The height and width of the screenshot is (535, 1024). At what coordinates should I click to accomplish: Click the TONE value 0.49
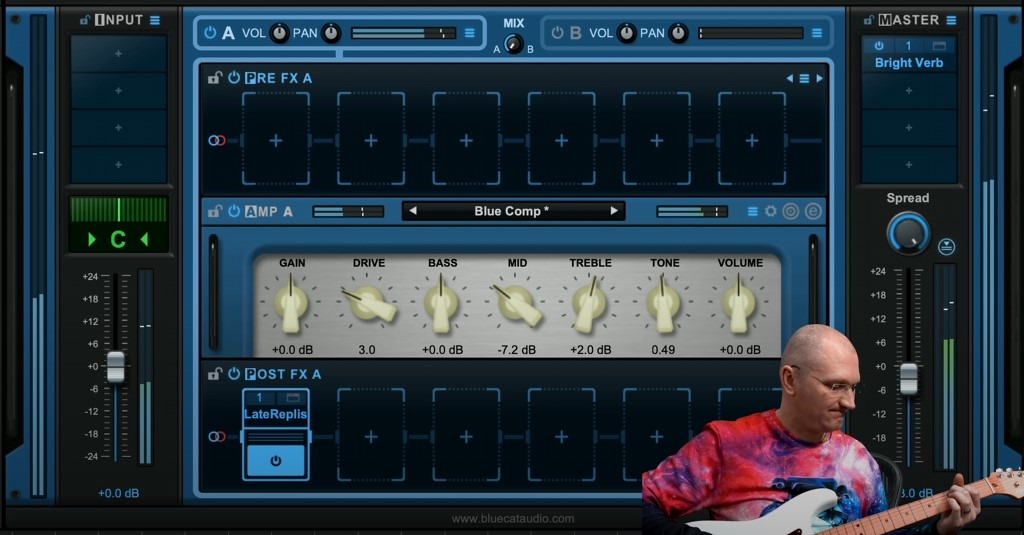coord(663,349)
